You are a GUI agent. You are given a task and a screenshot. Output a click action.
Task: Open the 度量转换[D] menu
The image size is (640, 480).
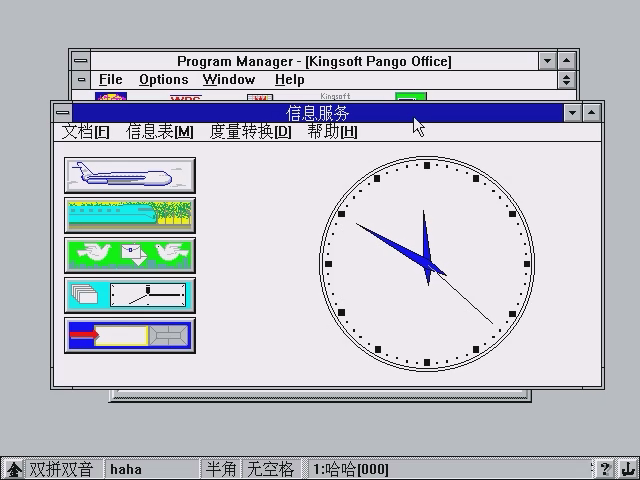(x=250, y=132)
